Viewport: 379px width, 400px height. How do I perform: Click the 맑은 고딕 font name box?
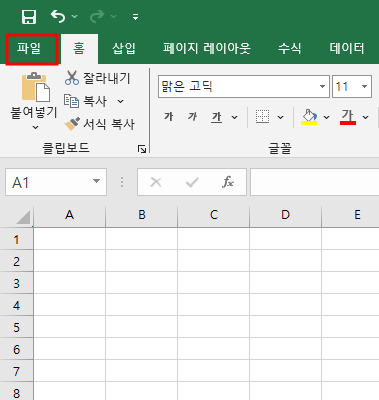(238, 87)
